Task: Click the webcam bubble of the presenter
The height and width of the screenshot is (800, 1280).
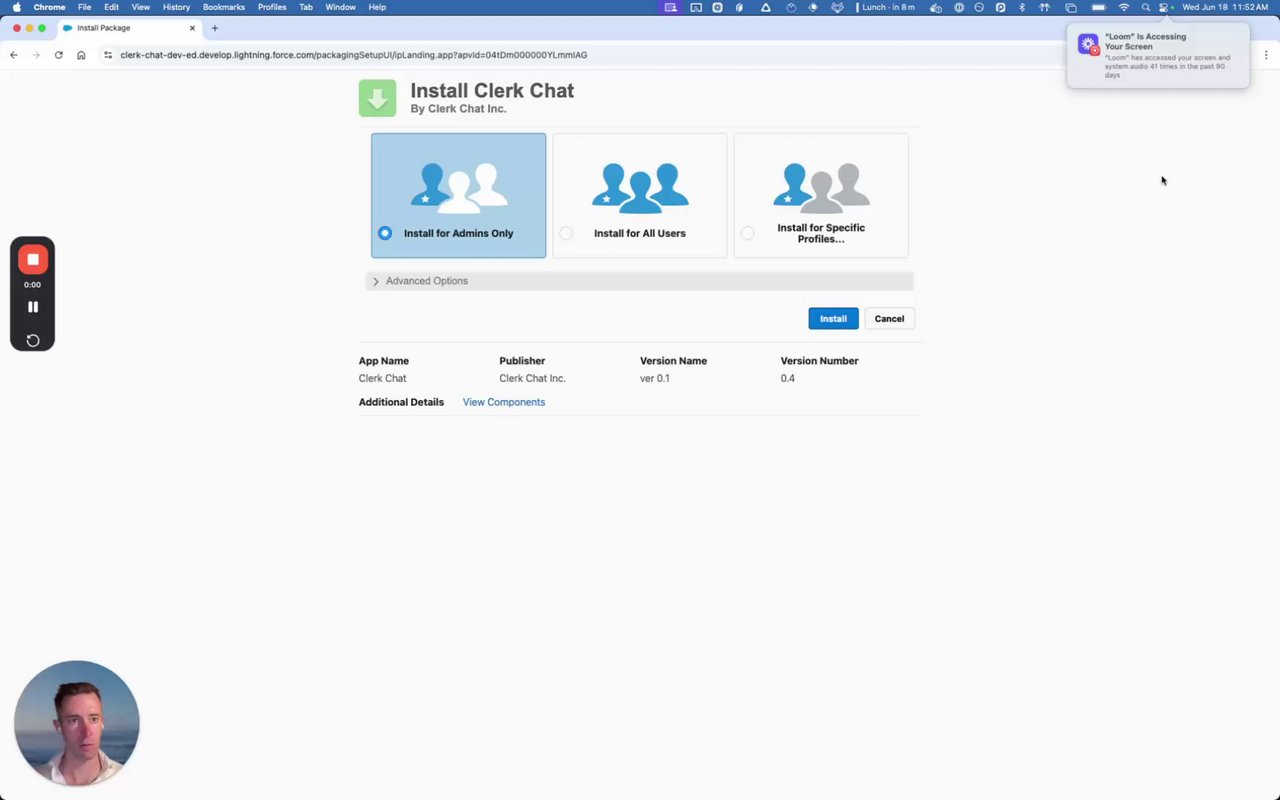Action: tap(77, 723)
